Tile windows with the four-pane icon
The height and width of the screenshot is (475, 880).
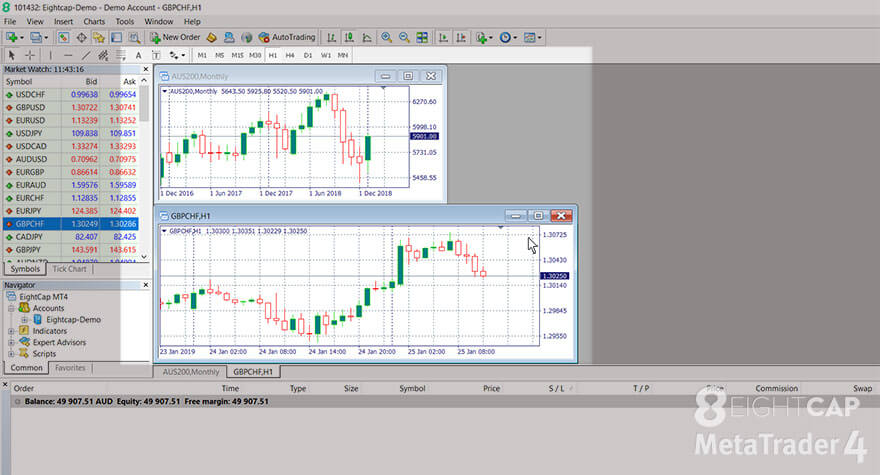[x=422, y=38]
